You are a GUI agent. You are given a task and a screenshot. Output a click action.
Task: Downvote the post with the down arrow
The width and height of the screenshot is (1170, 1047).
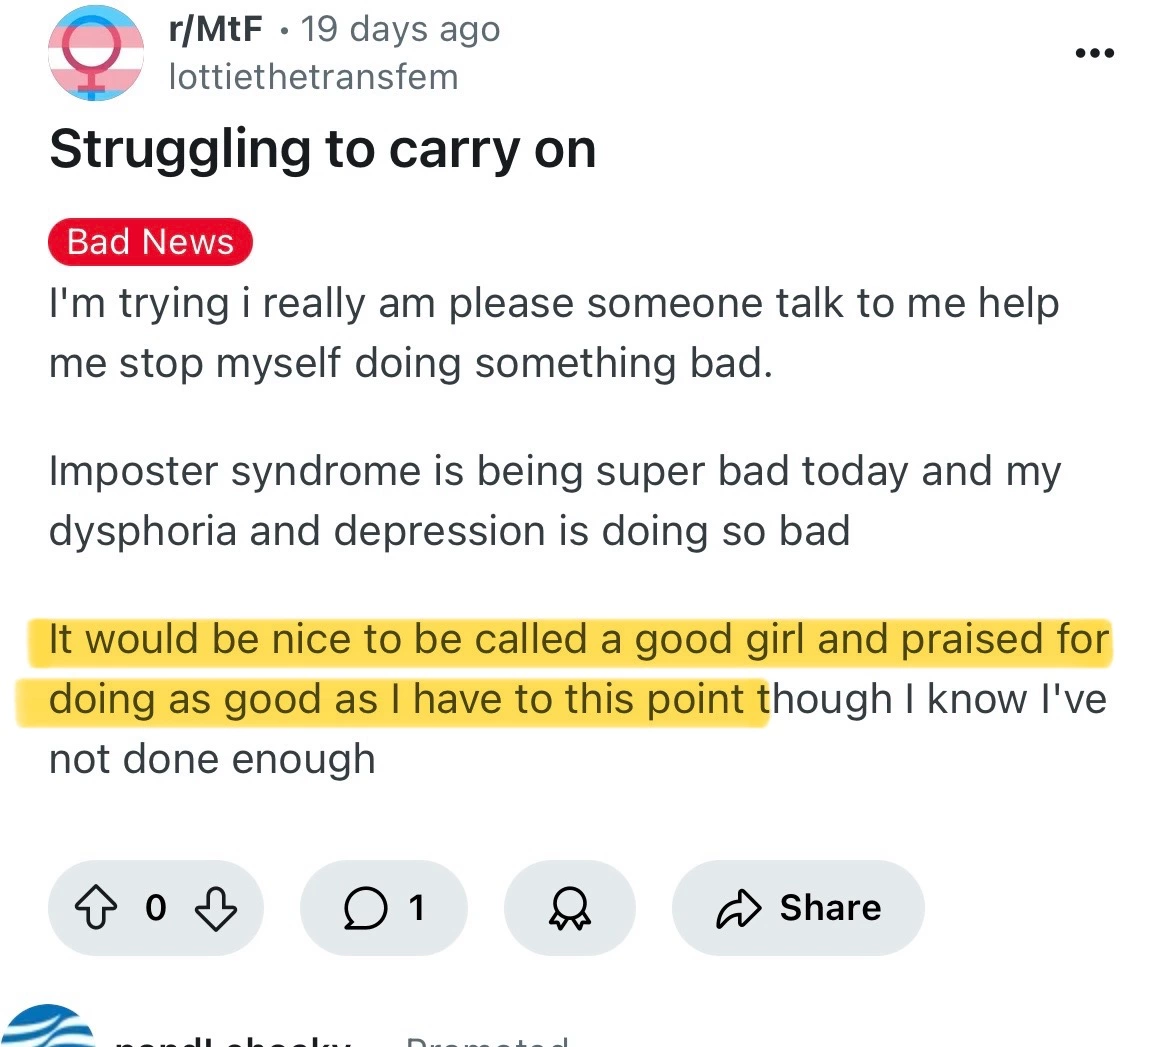coord(215,908)
